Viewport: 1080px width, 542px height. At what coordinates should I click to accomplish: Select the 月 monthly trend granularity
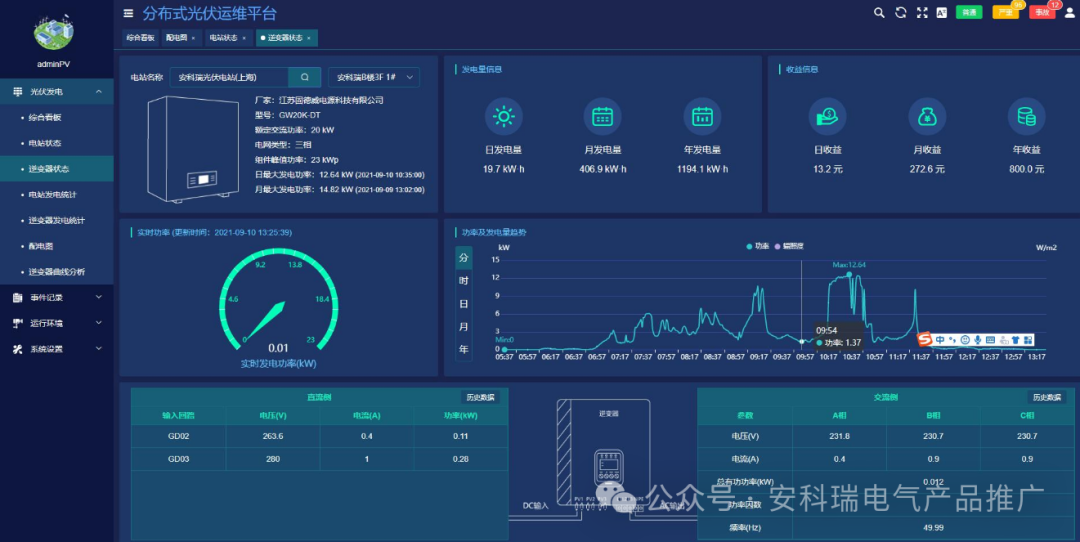pyautogui.click(x=464, y=326)
